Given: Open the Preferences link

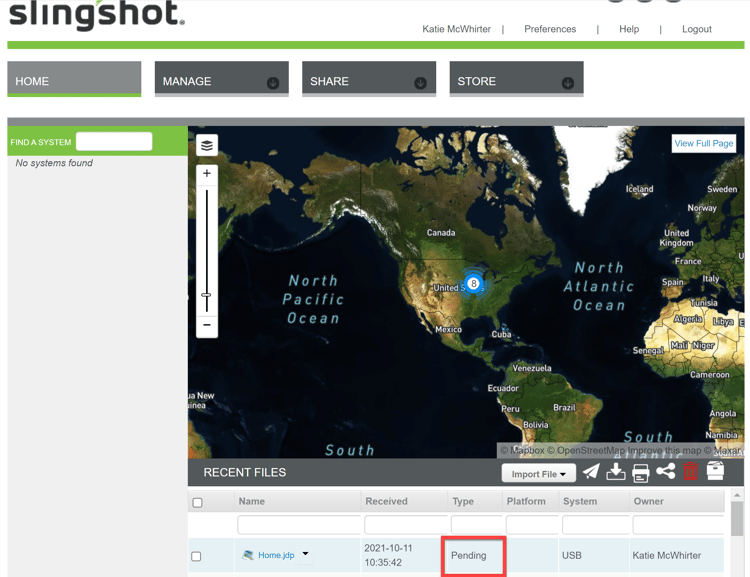Looking at the screenshot, I should 550,29.
